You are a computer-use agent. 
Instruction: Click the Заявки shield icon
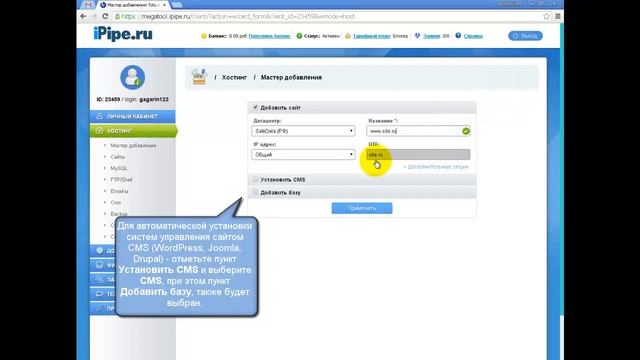point(417,36)
